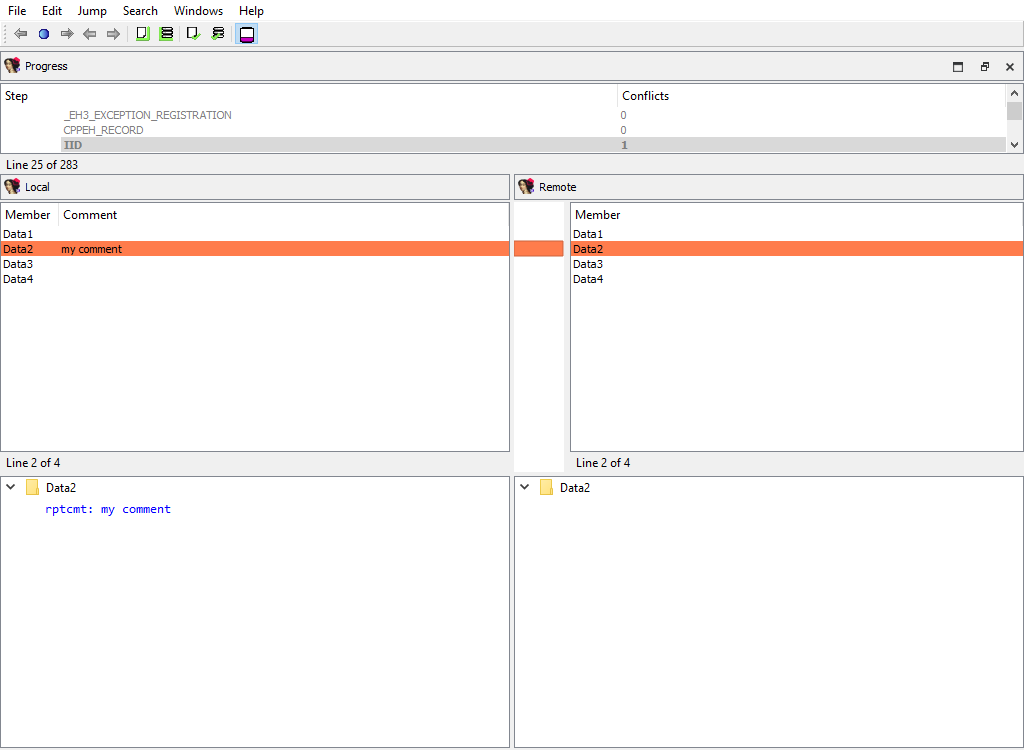Click the stacked pages green checkmark icon
1024x750 pixels.
(218, 34)
